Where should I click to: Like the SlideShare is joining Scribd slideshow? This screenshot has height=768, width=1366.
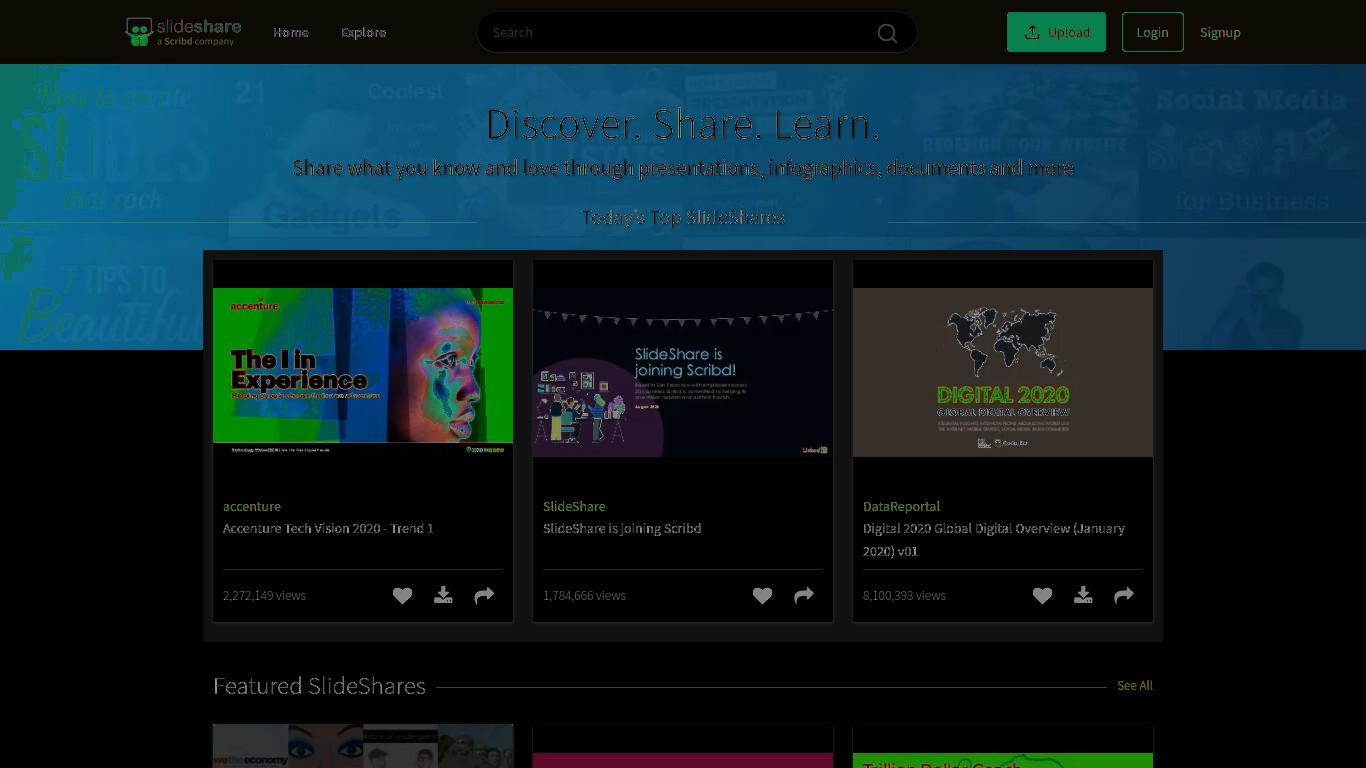762,595
